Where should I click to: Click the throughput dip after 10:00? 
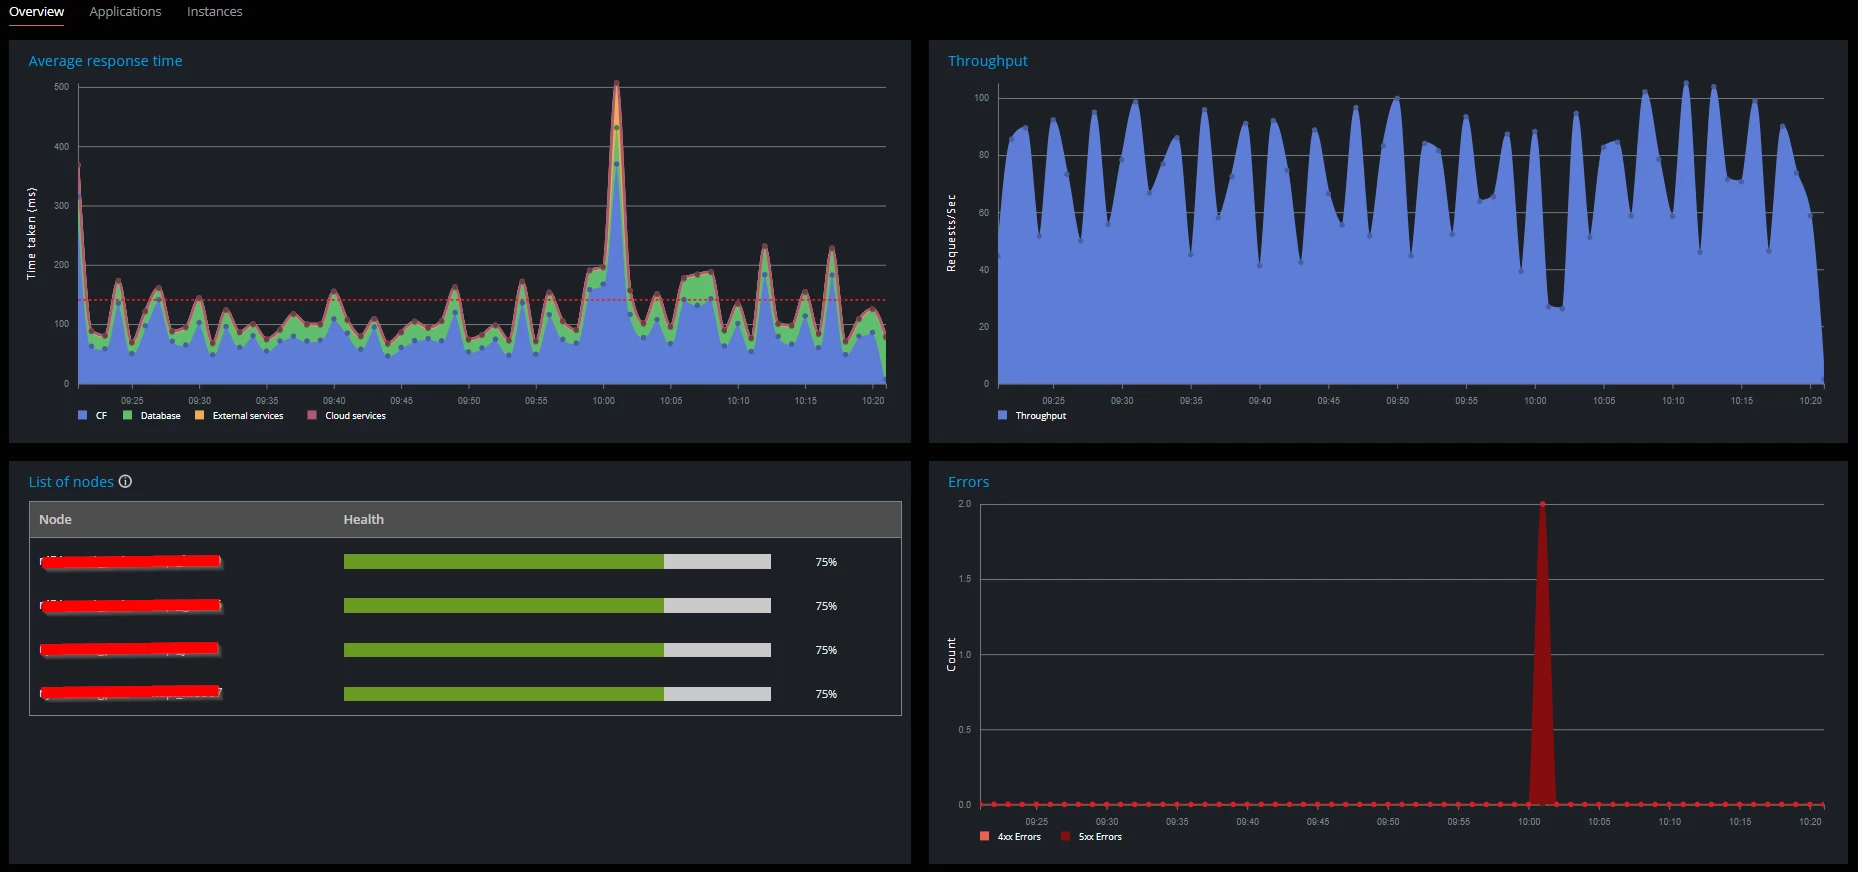coord(1555,306)
